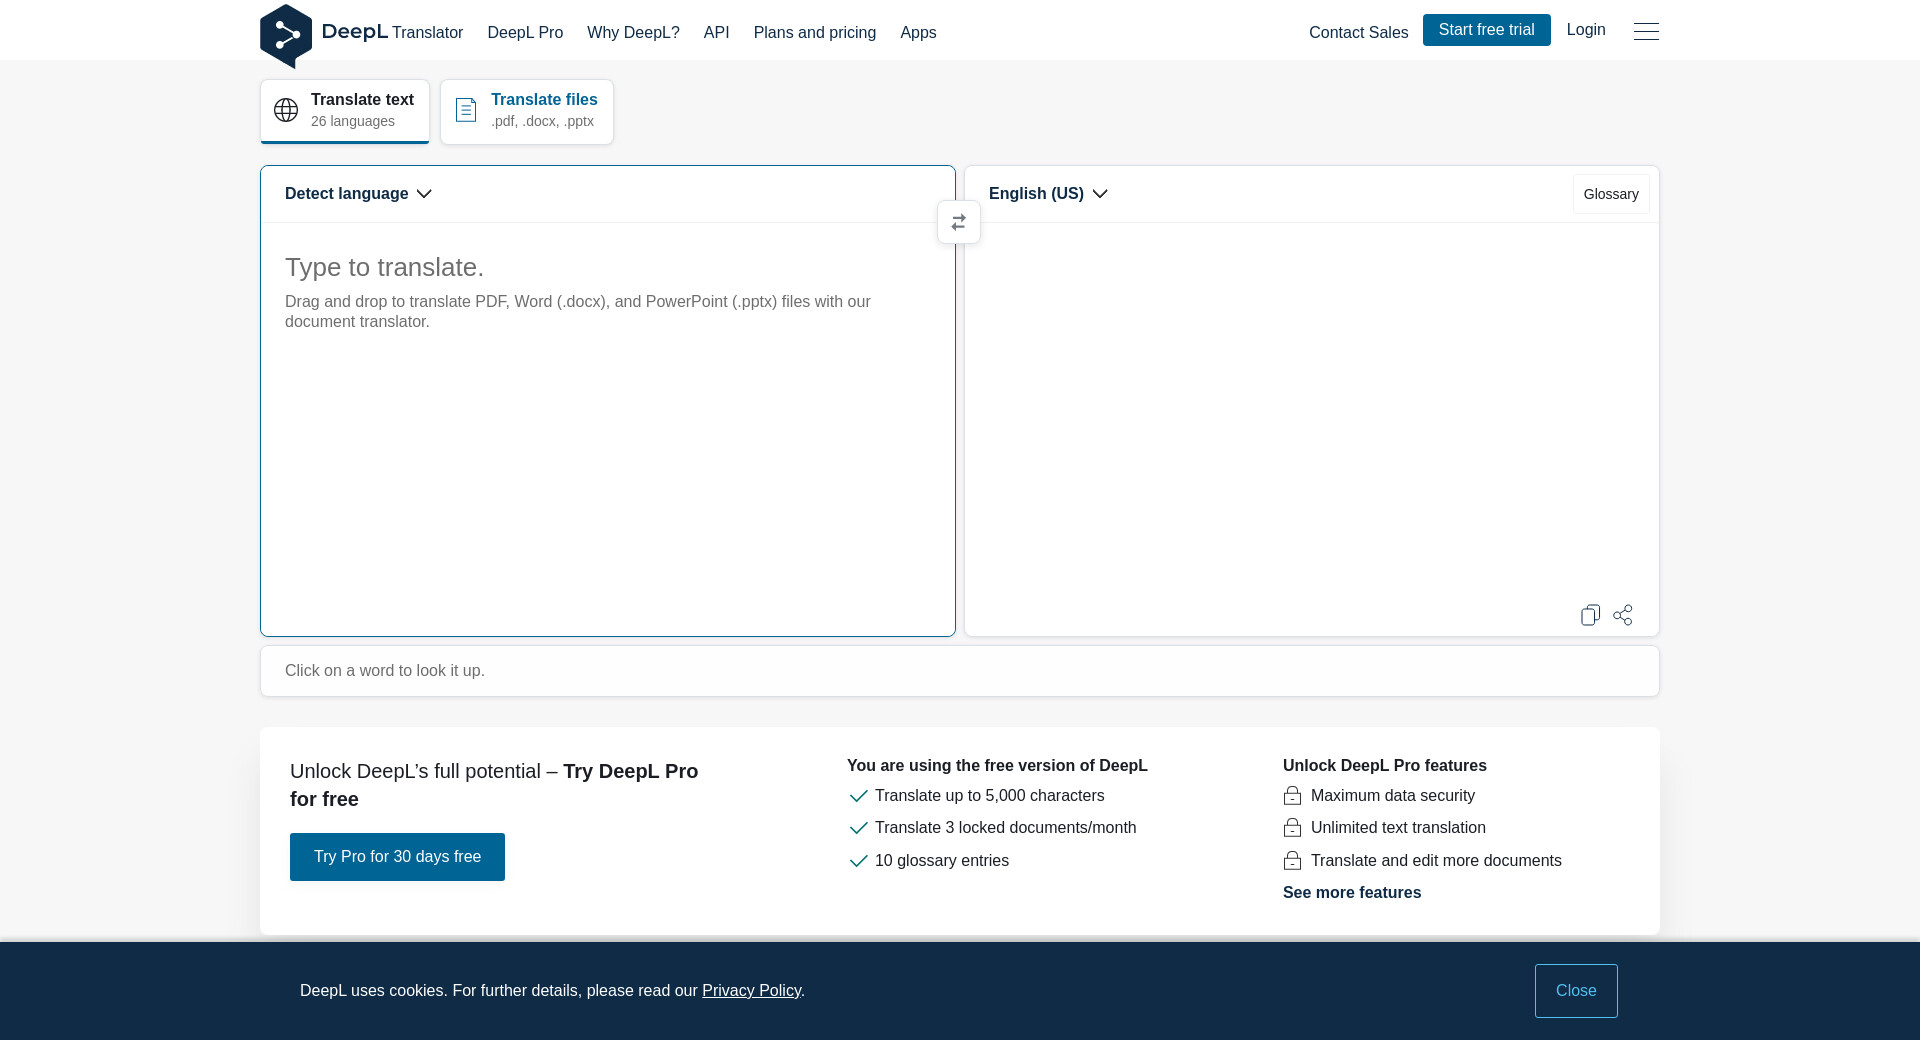Copy the translated text to clipboard
Viewport: 1920px width, 1040px height.
click(1590, 615)
